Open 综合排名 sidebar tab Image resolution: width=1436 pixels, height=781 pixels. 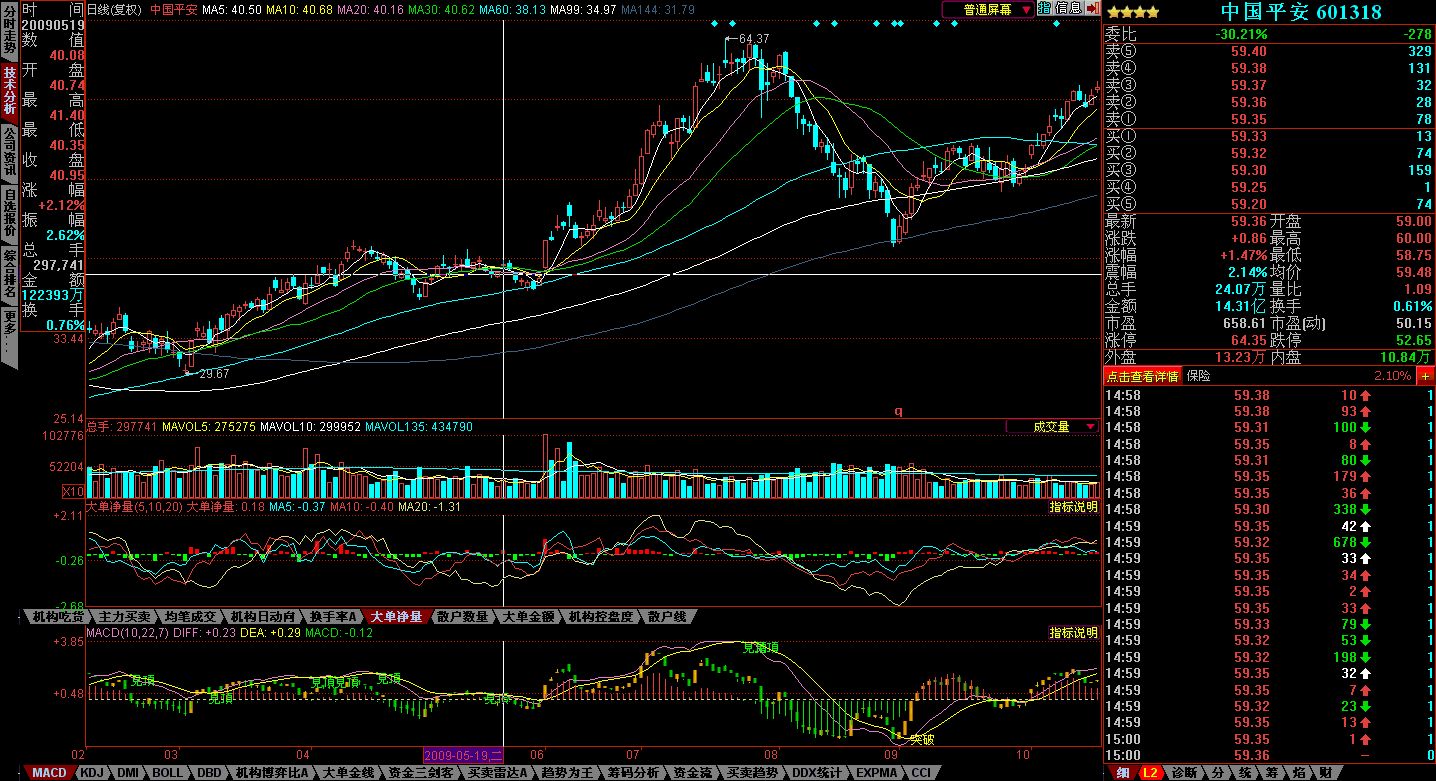(x=9, y=276)
